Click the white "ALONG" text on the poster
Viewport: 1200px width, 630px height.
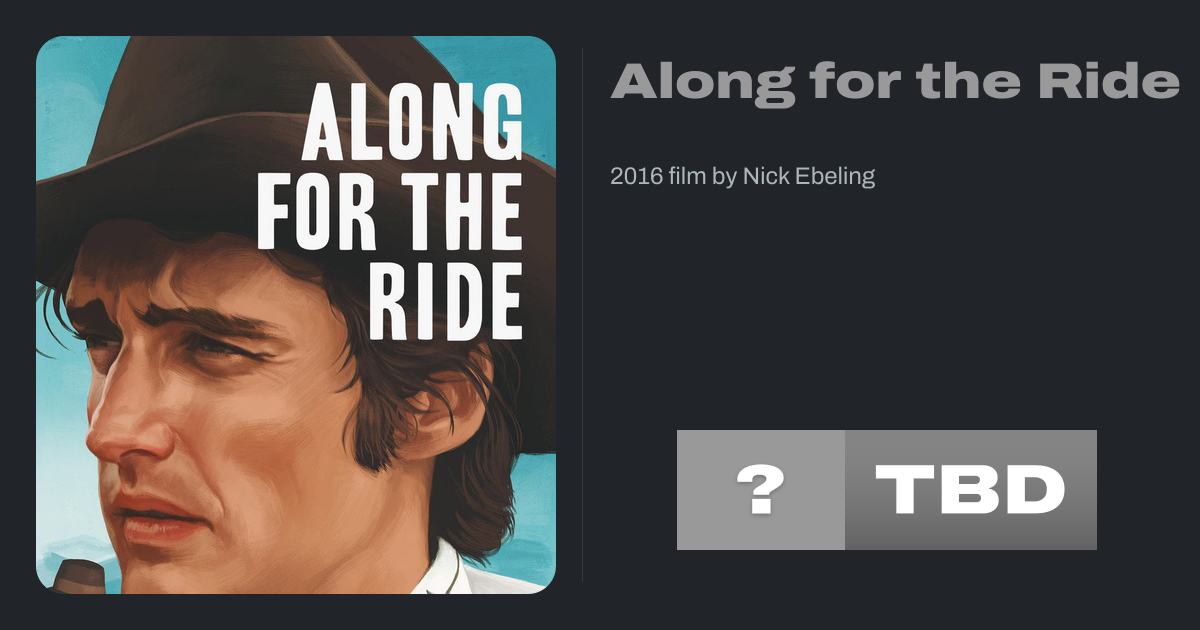coord(412,122)
